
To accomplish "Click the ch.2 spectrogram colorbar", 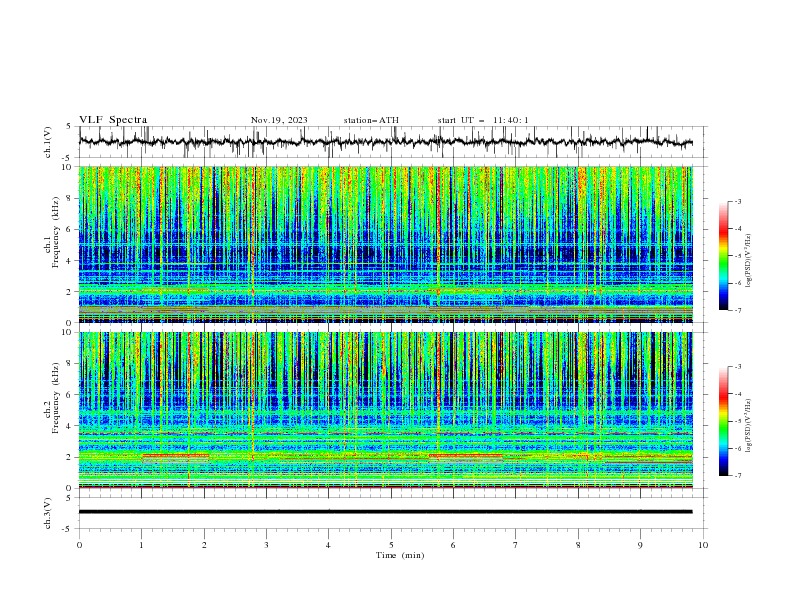I will coord(724,421).
